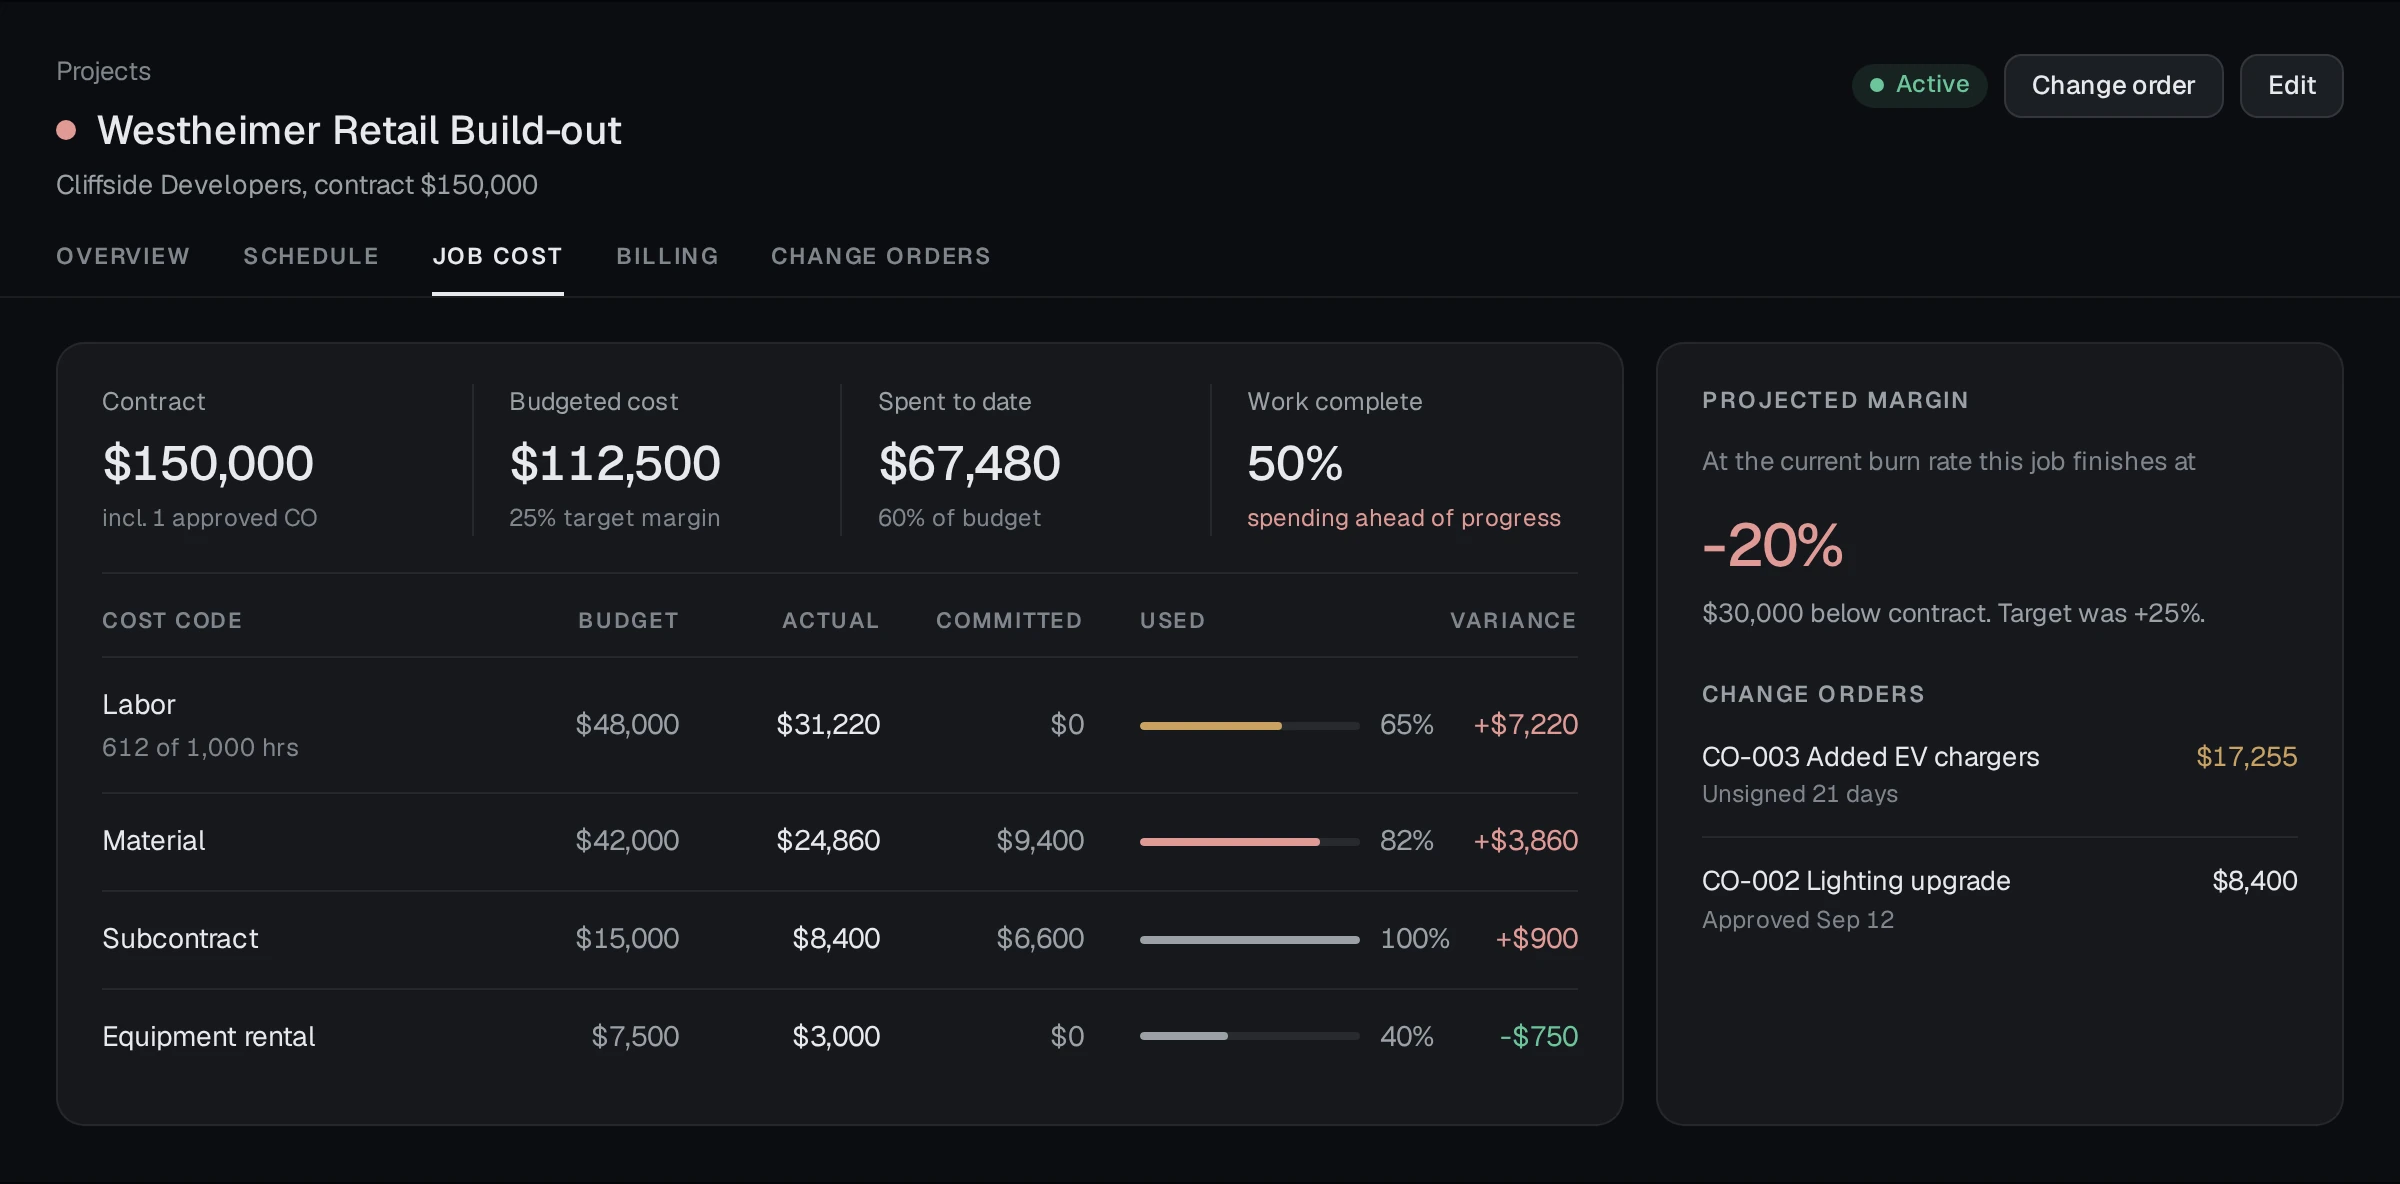
Task: Select the Job Cost tab
Action: tap(497, 256)
